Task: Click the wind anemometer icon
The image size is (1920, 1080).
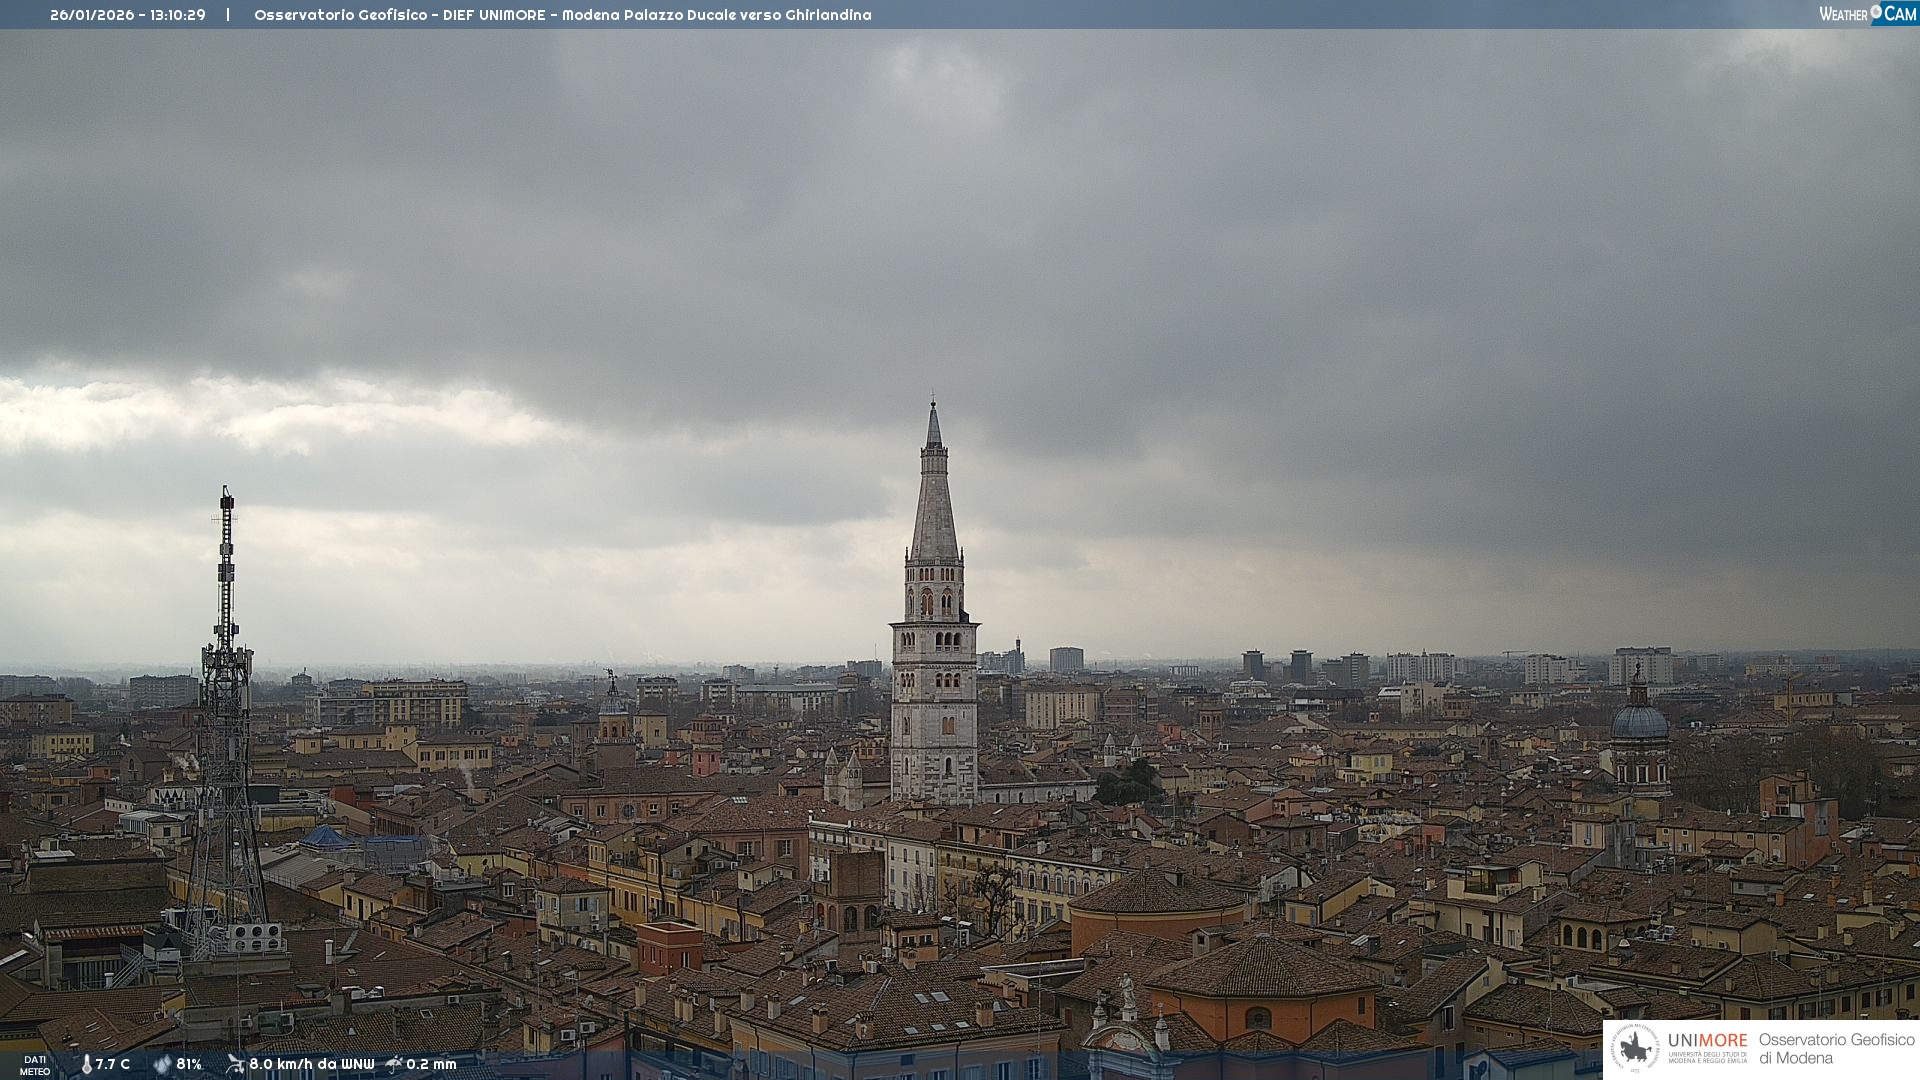Action: pyautogui.click(x=235, y=1064)
